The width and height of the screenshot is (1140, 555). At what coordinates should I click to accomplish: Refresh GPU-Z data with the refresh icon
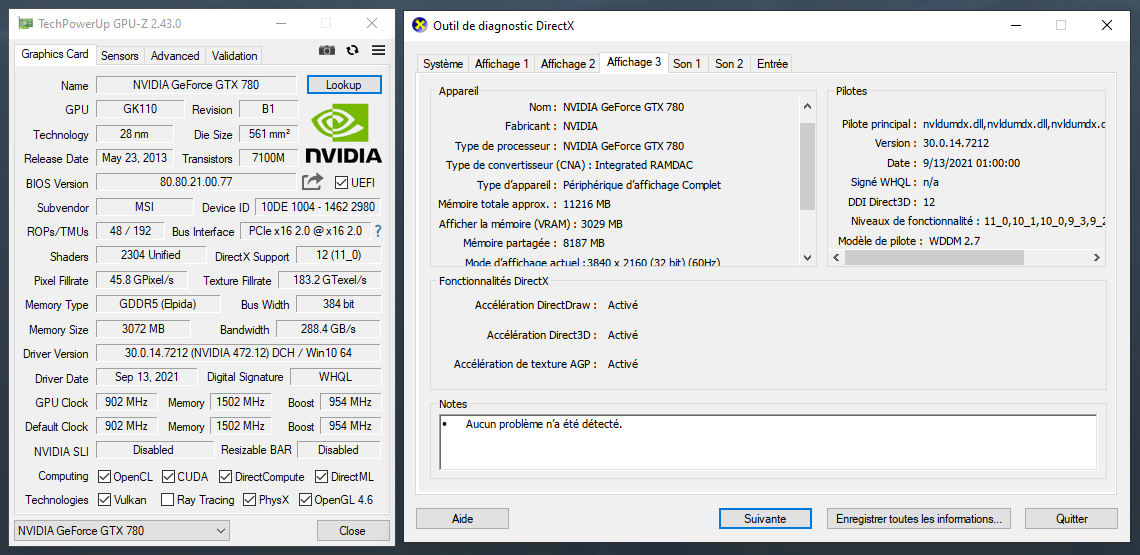[x=353, y=50]
